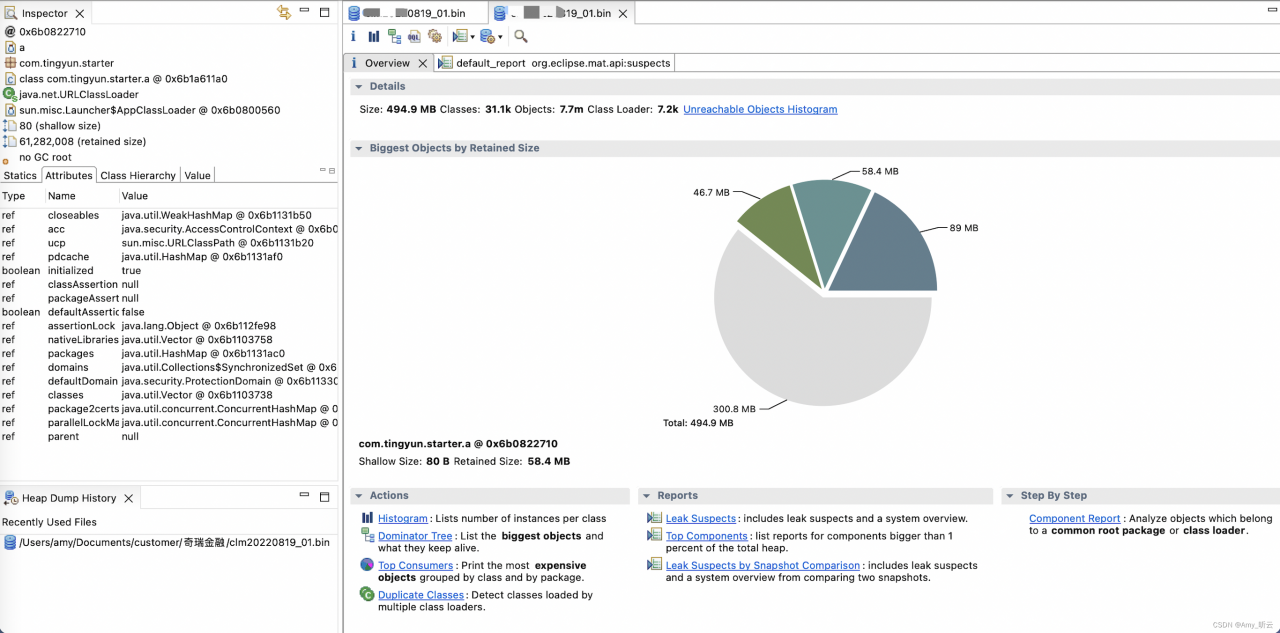Click the run report icon in toolbar
Image resolution: width=1280 pixels, height=633 pixels.
459,36
